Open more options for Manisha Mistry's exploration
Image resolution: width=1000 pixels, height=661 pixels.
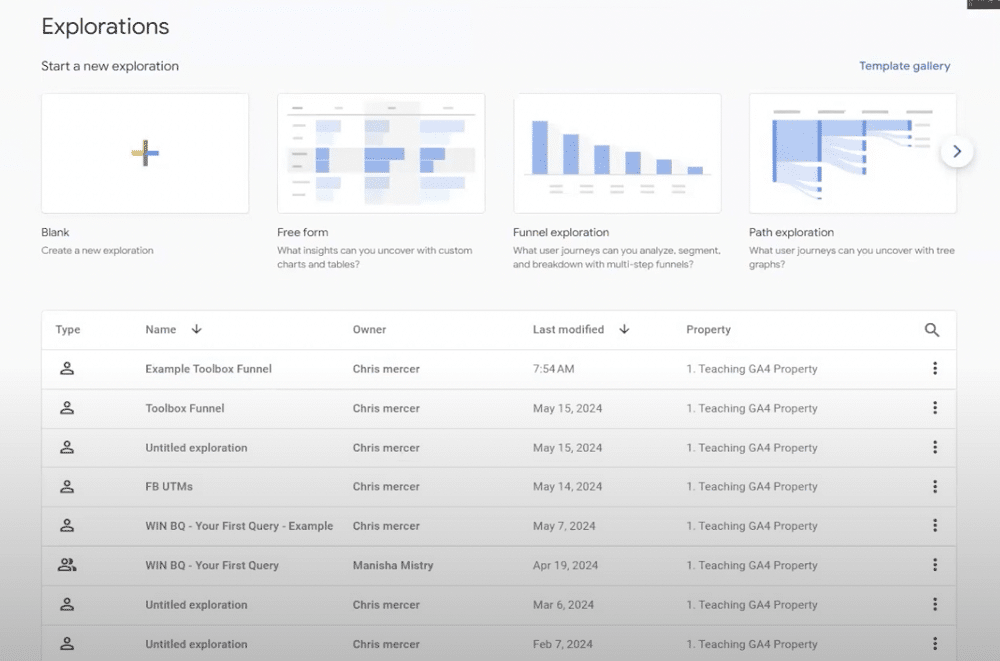point(934,565)
